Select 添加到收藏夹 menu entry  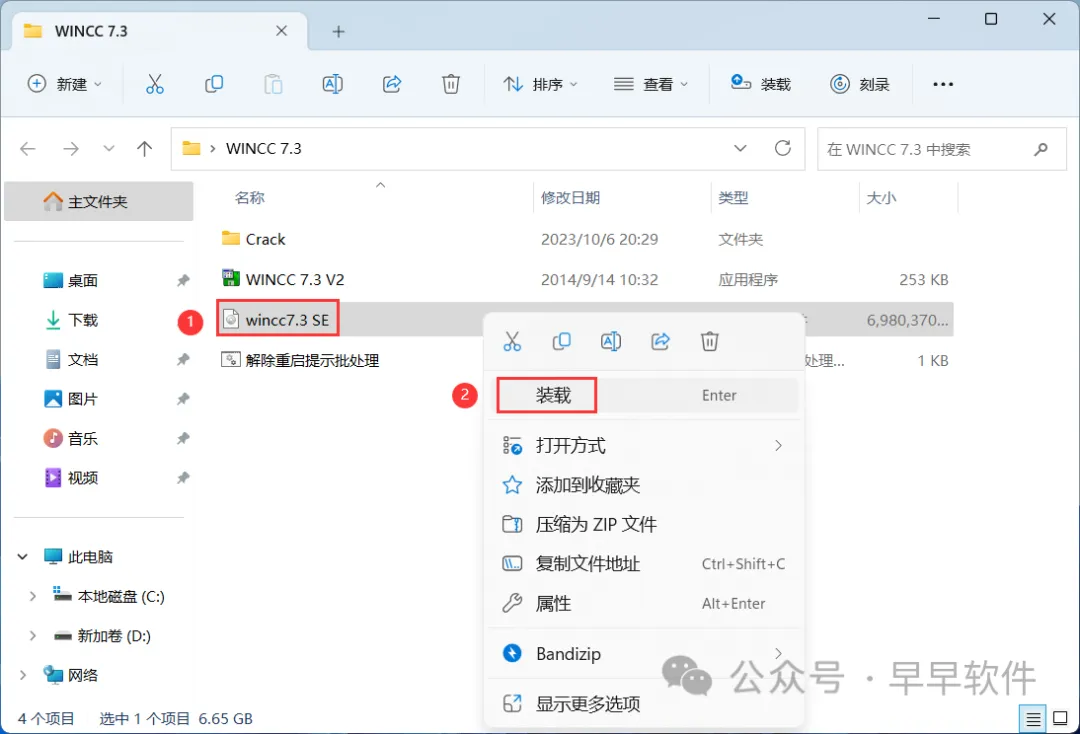(645, 485)
